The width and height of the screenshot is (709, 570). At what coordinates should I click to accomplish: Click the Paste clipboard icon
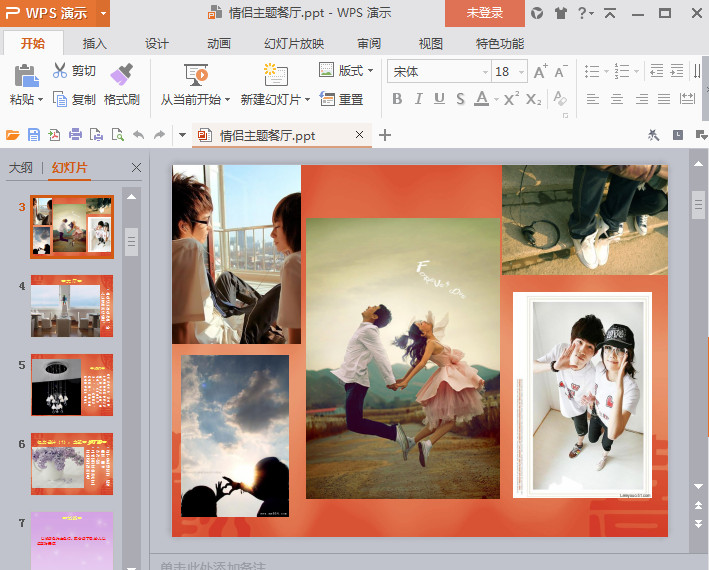26,75
